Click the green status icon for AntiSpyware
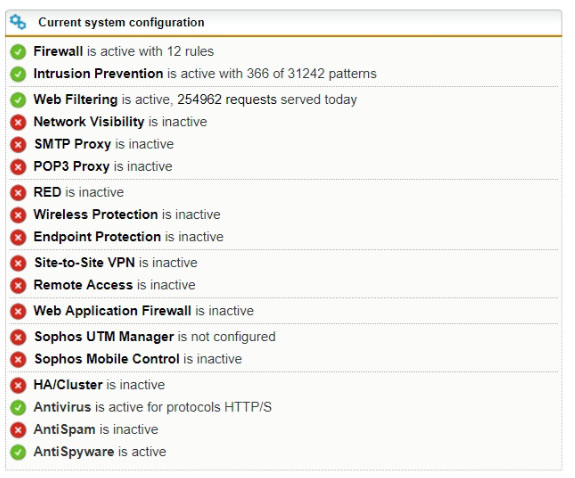Viewport: 575px width, 478px height. pos(18,452)
